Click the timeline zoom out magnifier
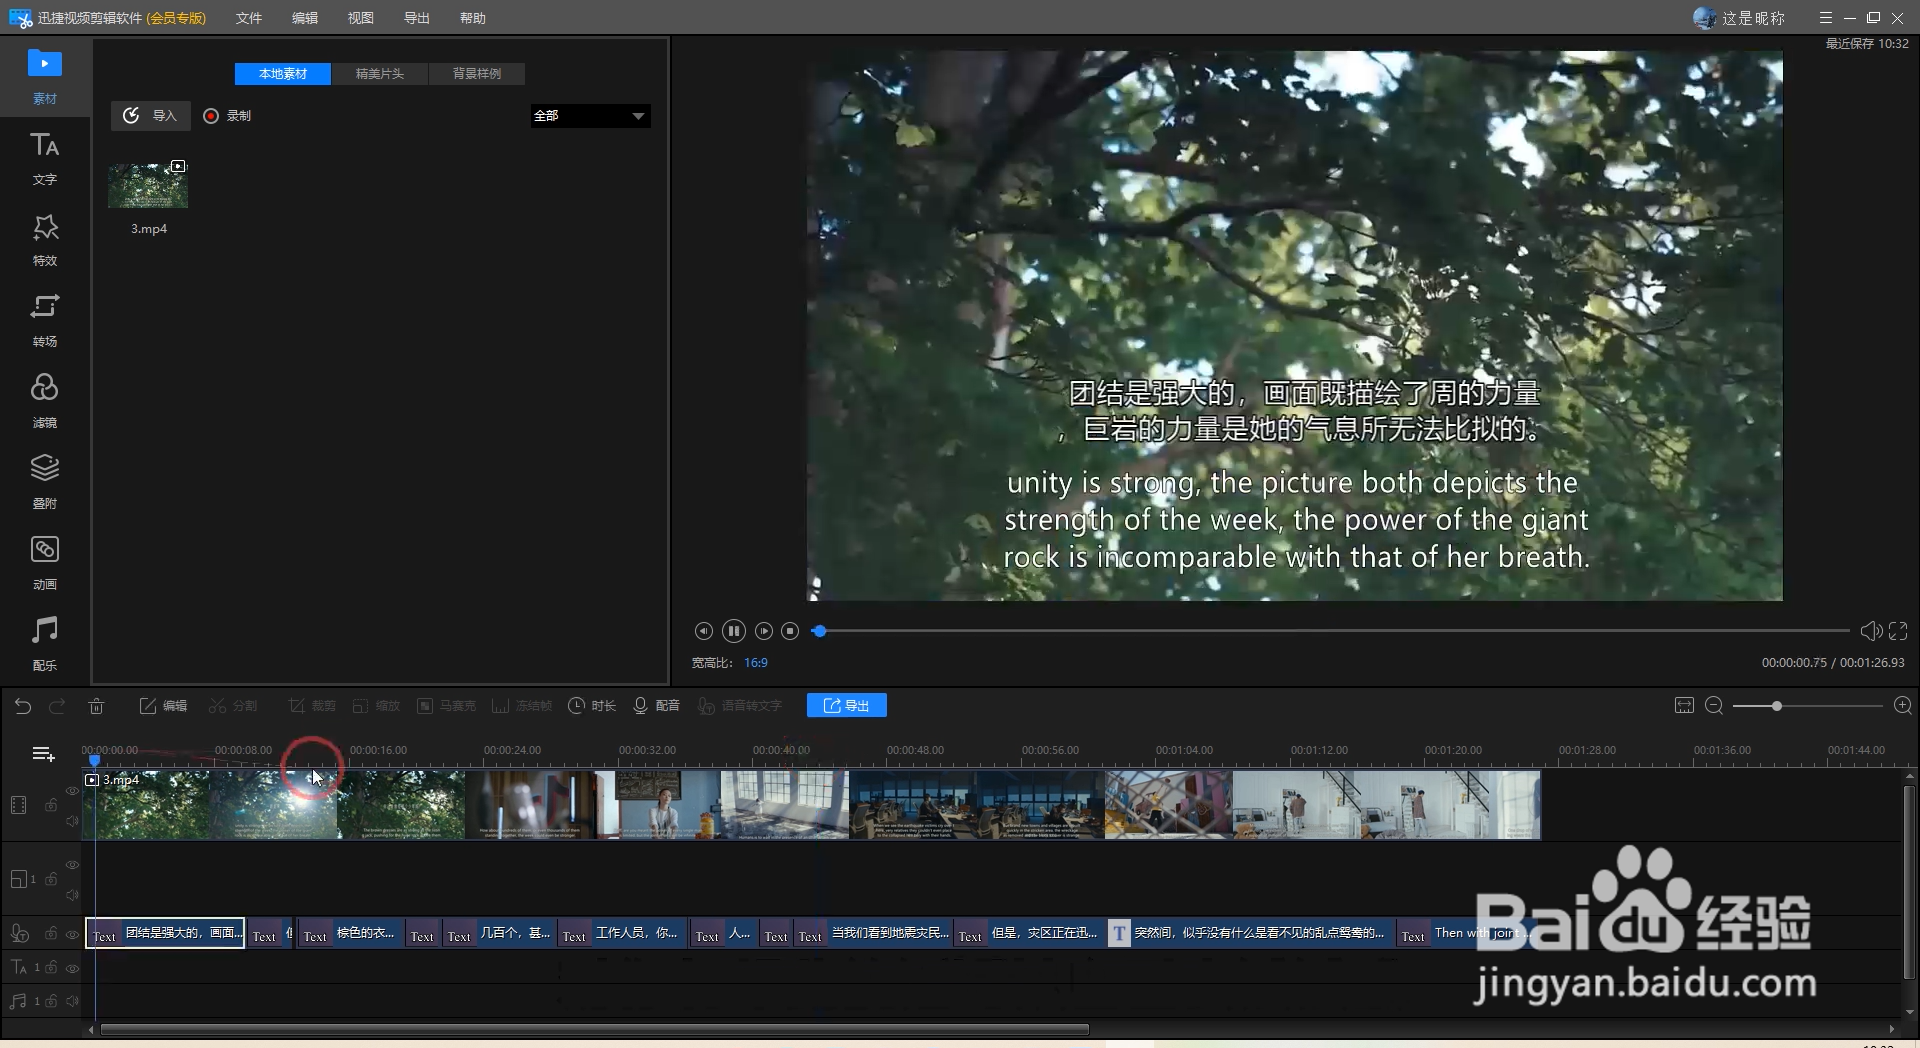 [x=1714, y=706]
